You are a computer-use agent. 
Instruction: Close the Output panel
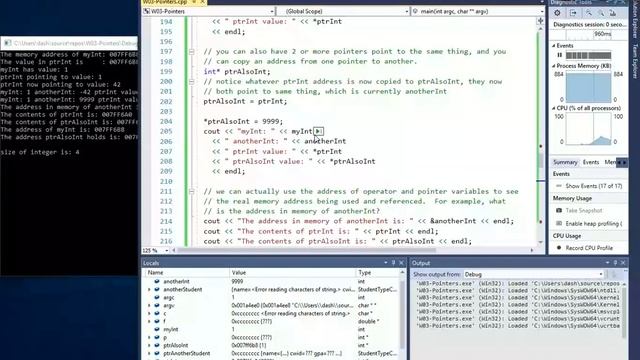click(x=623, y=263)
